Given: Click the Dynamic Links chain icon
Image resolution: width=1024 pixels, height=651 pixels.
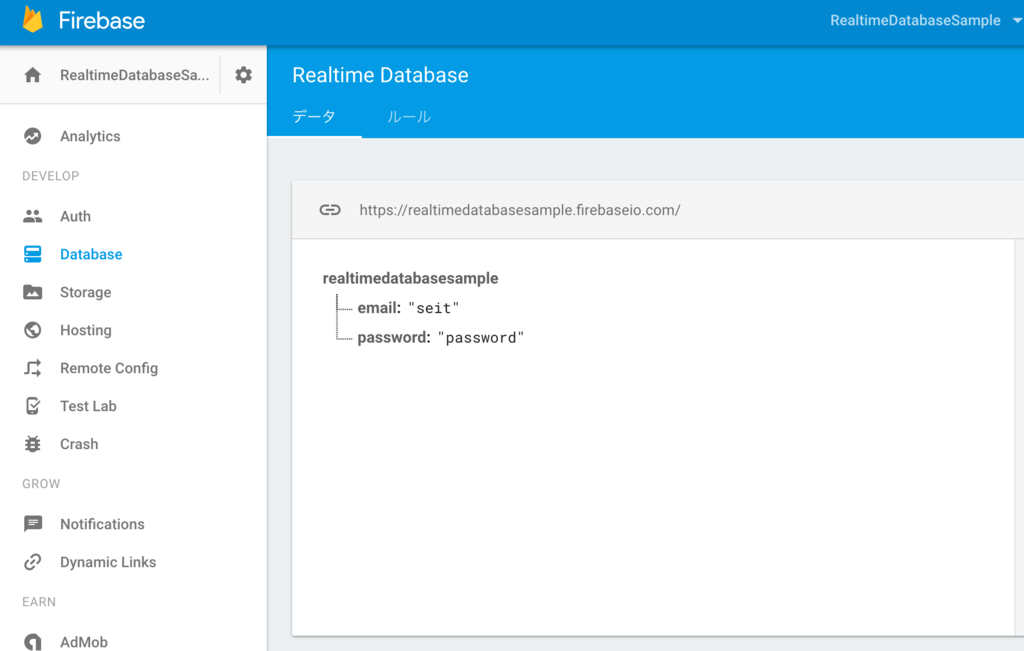Looking at the screenshot, I should [x=33, y=562].
